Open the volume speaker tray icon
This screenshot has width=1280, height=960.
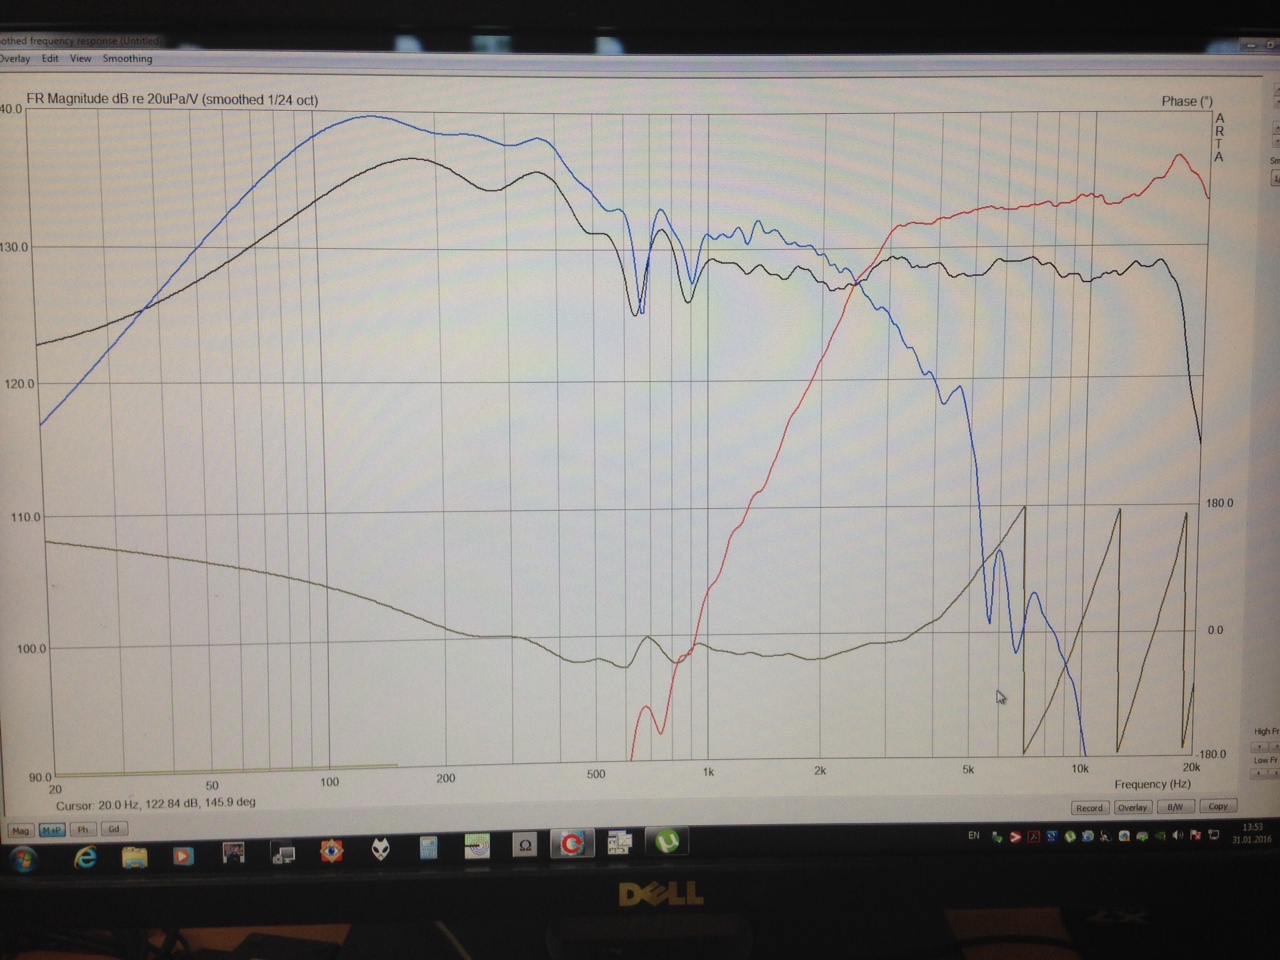(1177, 835)
